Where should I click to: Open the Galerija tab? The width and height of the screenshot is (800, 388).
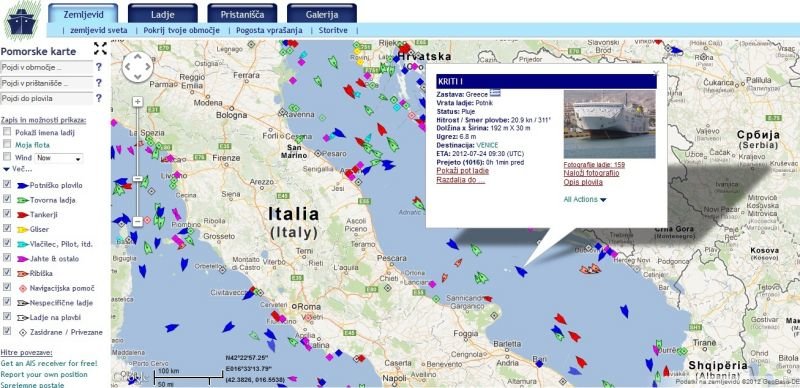click(322, 14)
